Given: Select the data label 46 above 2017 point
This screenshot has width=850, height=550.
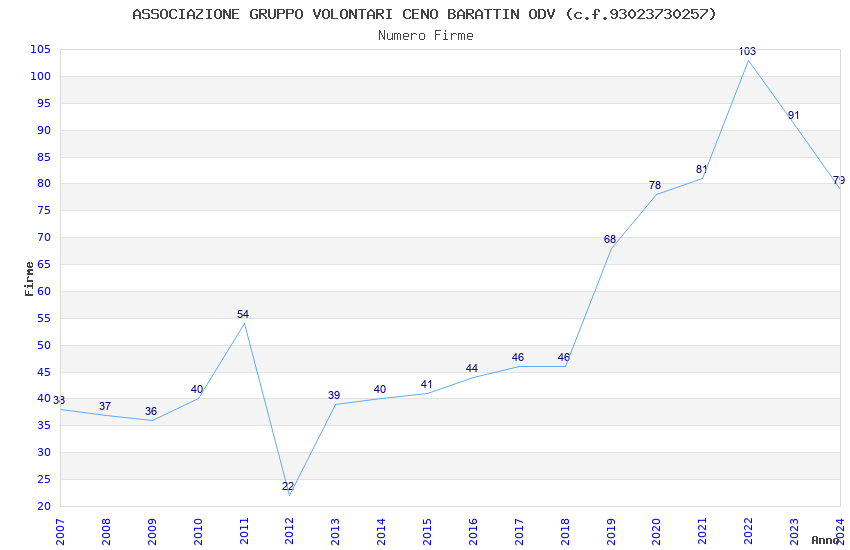Looking at the screenshot, I should (518, 358).
